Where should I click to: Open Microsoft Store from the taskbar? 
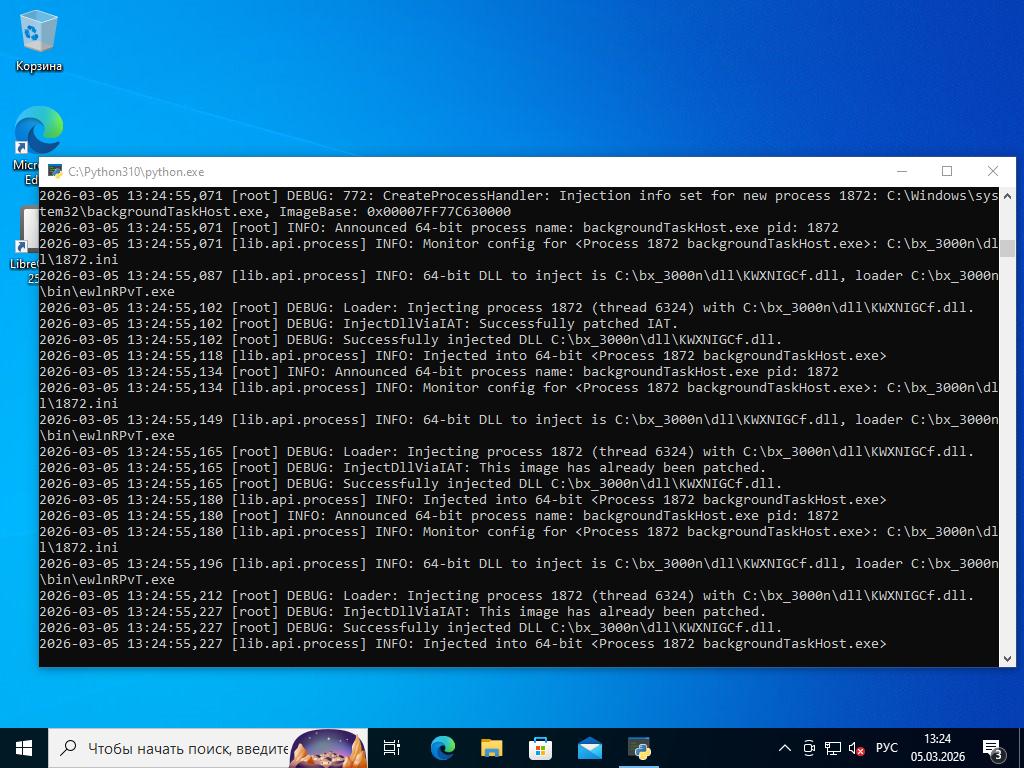[540, 747]
